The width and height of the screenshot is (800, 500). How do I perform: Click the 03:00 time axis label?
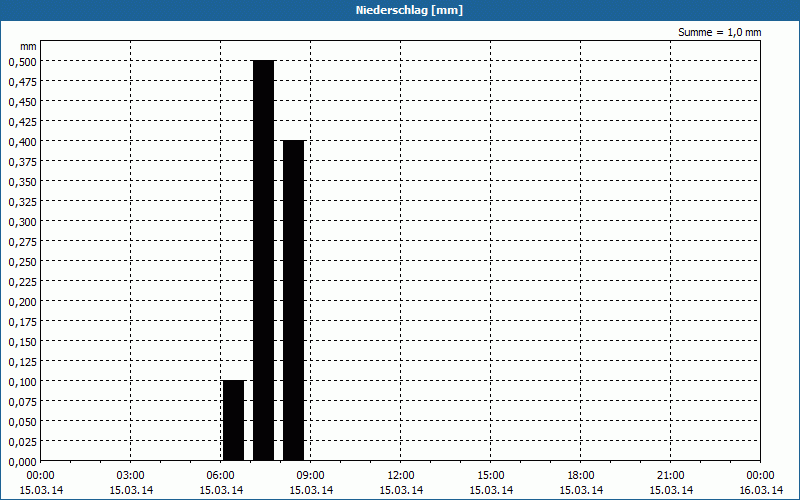(x=131, y=476)
